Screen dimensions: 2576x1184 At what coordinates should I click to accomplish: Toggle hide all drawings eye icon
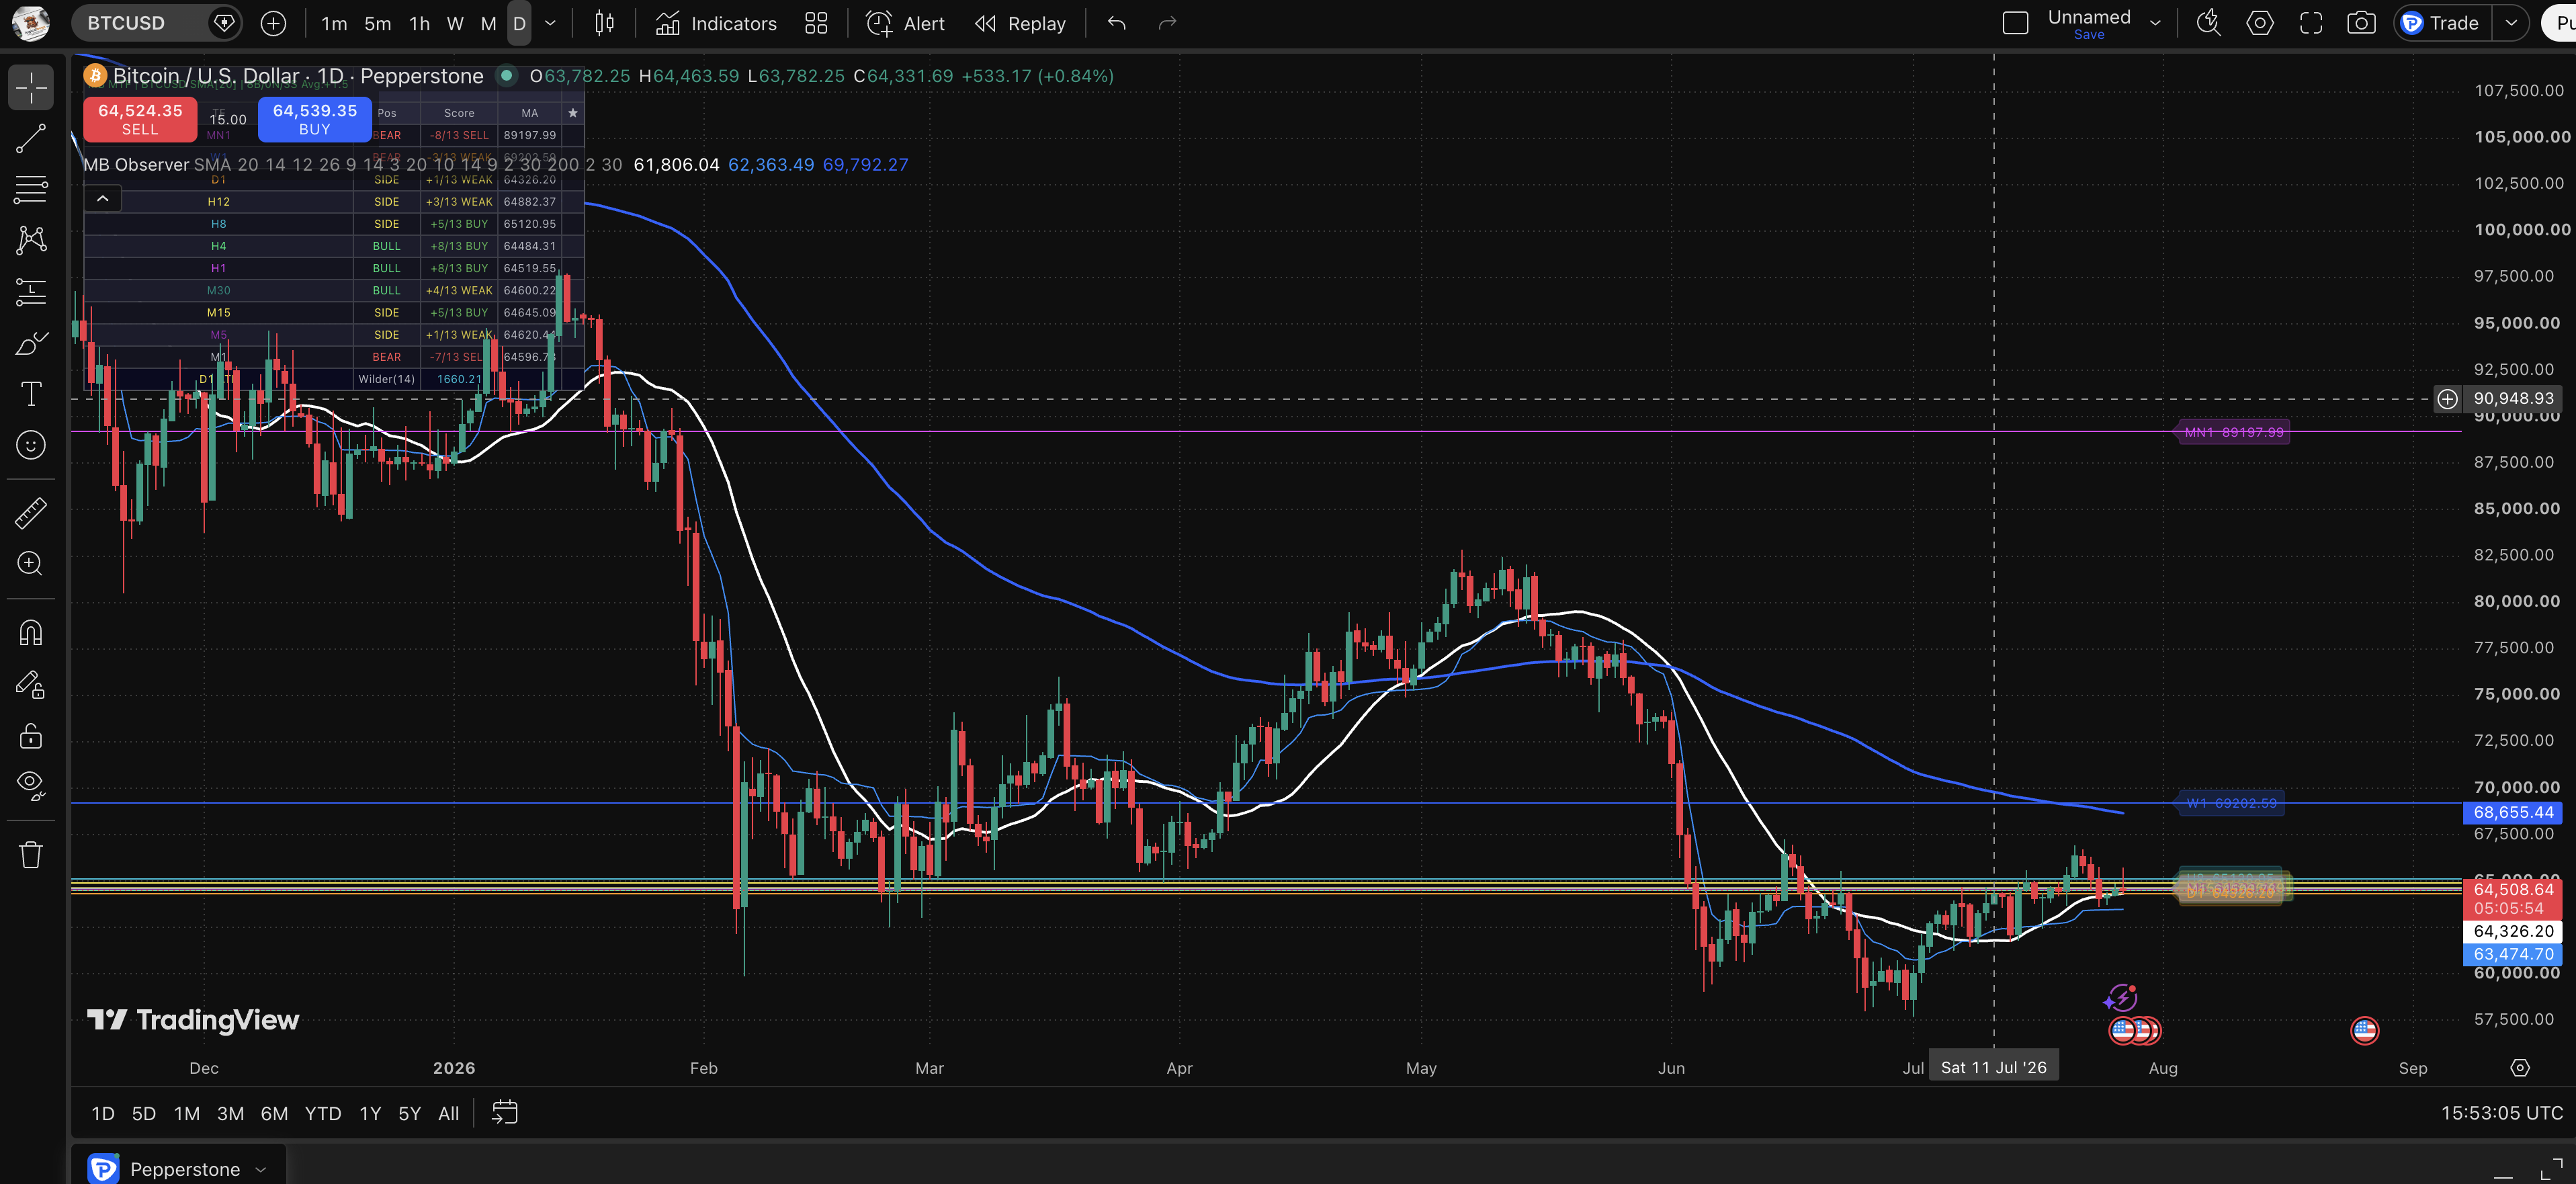(31, 786)
